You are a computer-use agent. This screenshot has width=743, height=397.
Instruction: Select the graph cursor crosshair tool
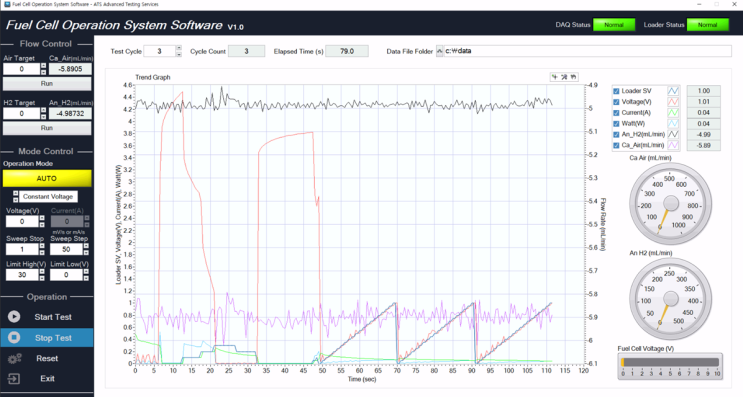pyautogui.click(x=554, y=77)
